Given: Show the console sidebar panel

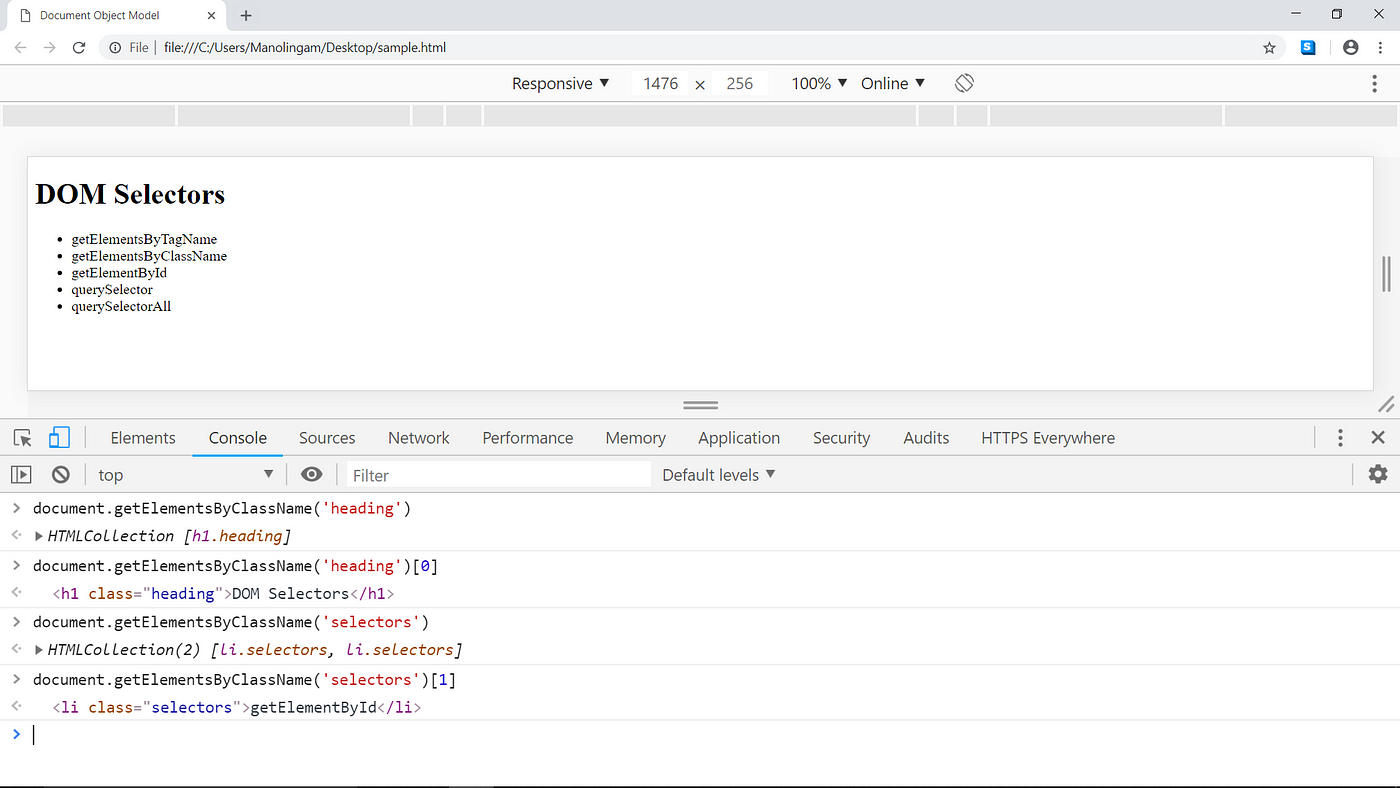Looking at the screenshot, I should tap(21, 475).
